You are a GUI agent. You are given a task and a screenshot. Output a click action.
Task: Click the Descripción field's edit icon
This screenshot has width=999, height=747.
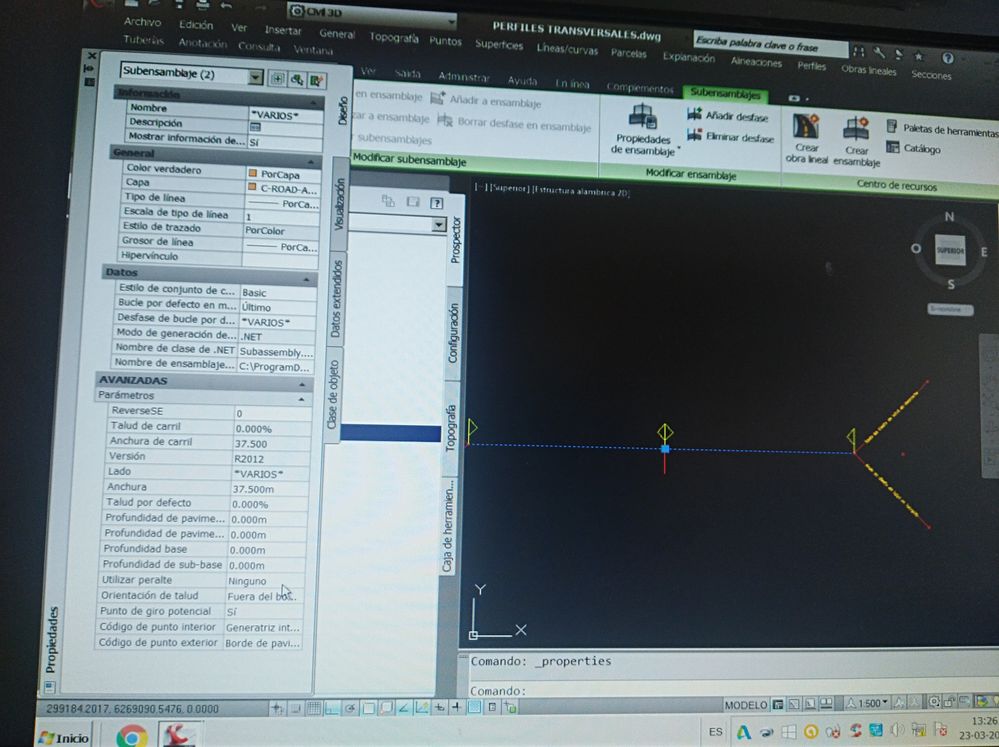[x=255, y=127]
